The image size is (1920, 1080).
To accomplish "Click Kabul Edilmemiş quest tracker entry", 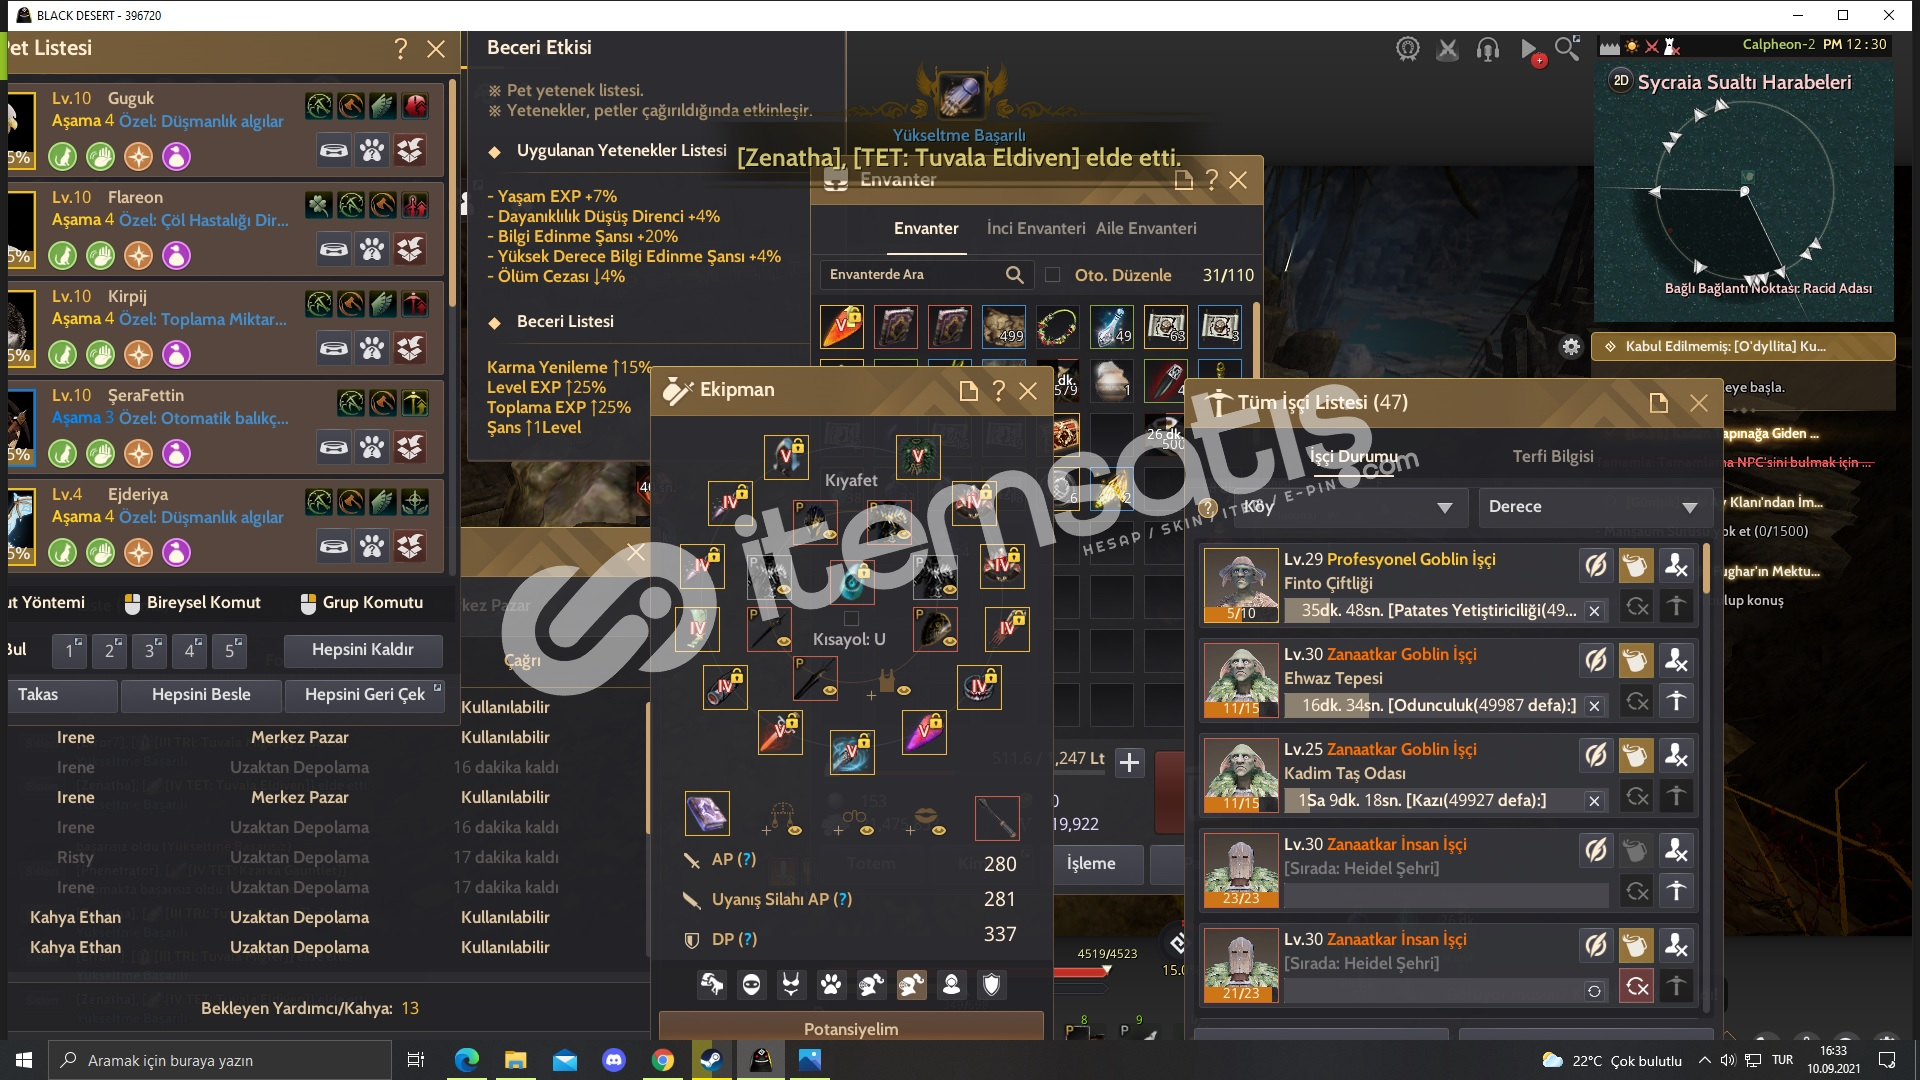I will [1743, 347].
